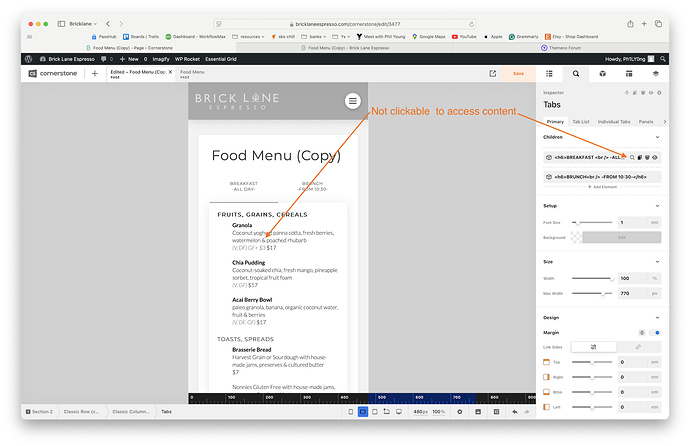
Task: Select unlinked sides option for Link Sides
Action: click(594, 347)
